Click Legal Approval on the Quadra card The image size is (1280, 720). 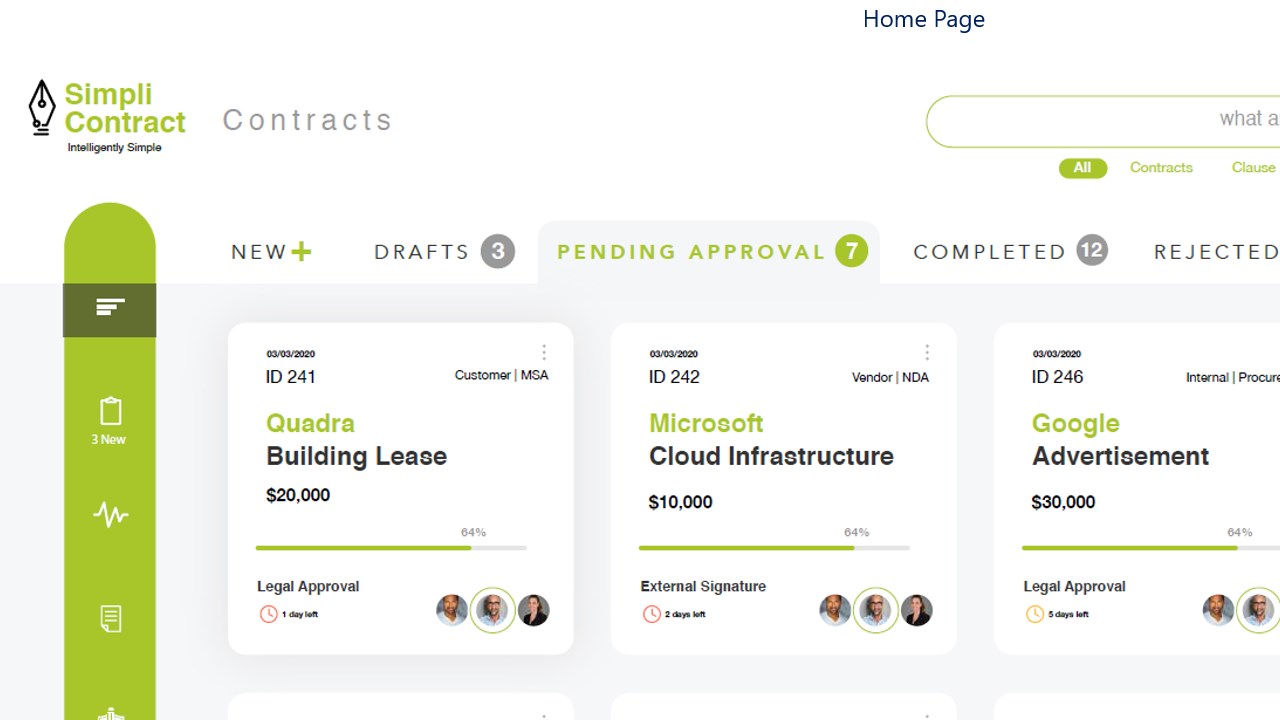[x=308, y=587]
